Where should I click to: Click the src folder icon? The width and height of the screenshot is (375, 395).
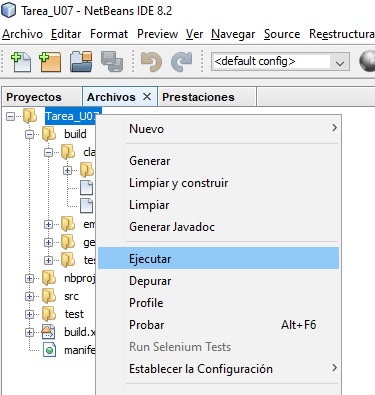tap(49, 296)
